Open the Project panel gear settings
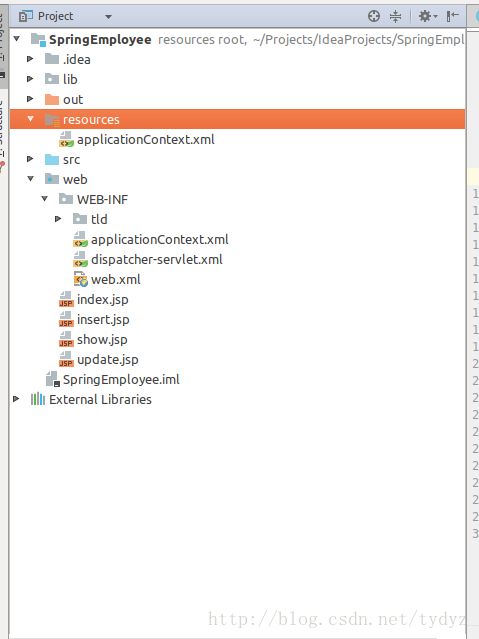Viewport: 479px width, 639px height. click(x=428, y=16)
